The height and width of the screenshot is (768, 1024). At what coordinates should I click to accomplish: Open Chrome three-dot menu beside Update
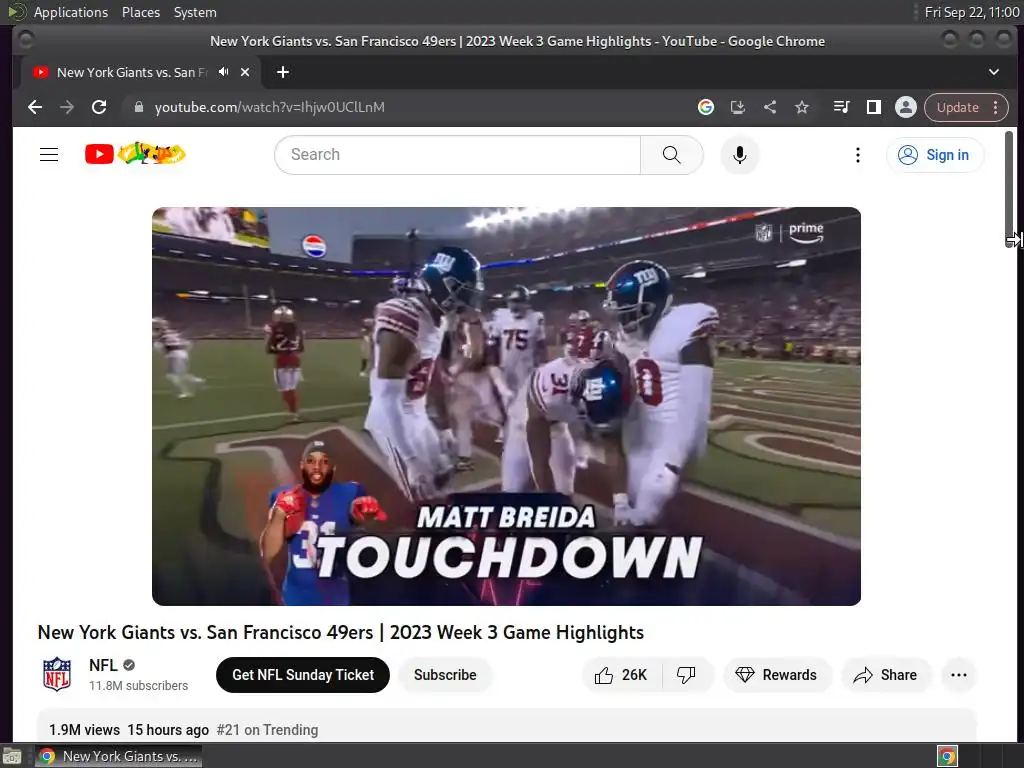(995, 107)
